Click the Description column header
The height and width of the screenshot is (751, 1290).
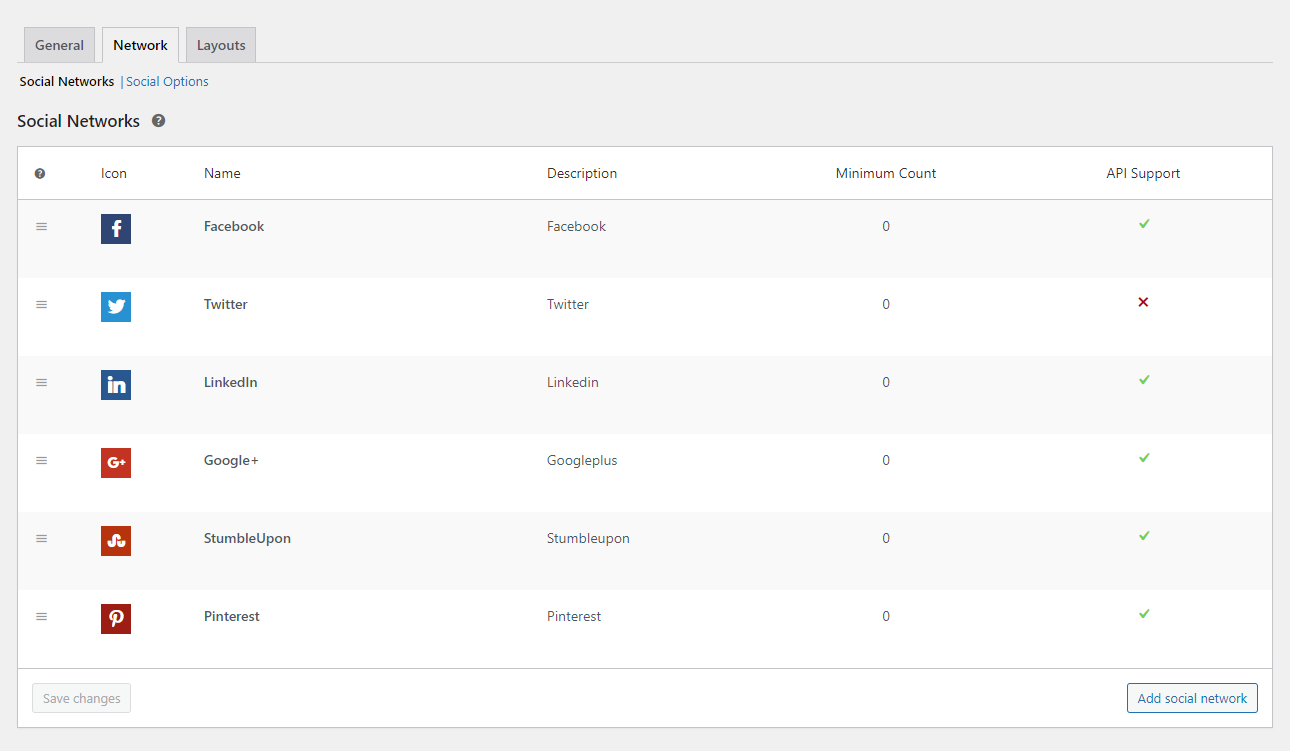[x=582, y=174]
